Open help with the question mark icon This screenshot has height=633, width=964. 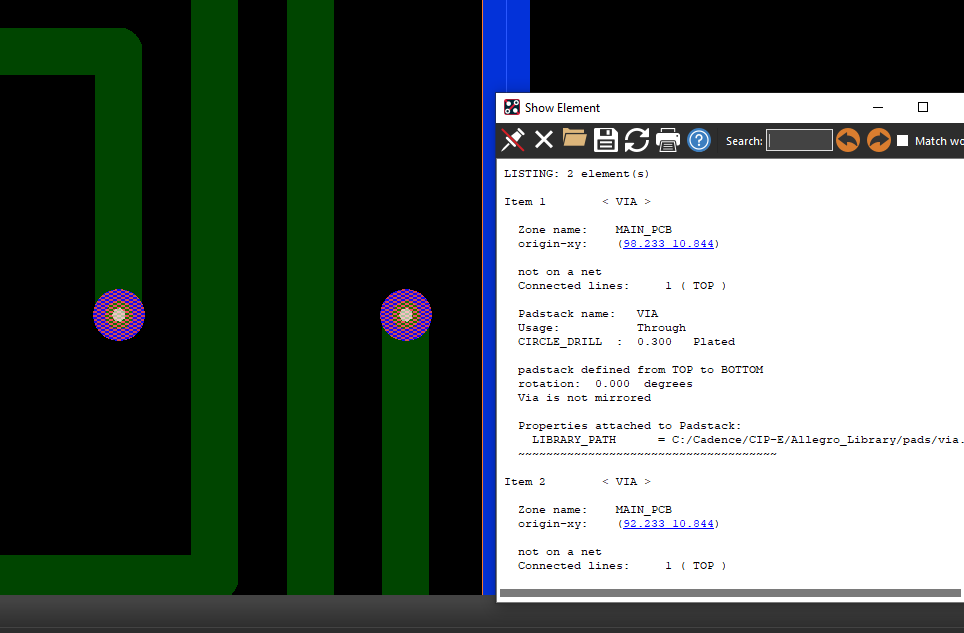coord(699,140)
